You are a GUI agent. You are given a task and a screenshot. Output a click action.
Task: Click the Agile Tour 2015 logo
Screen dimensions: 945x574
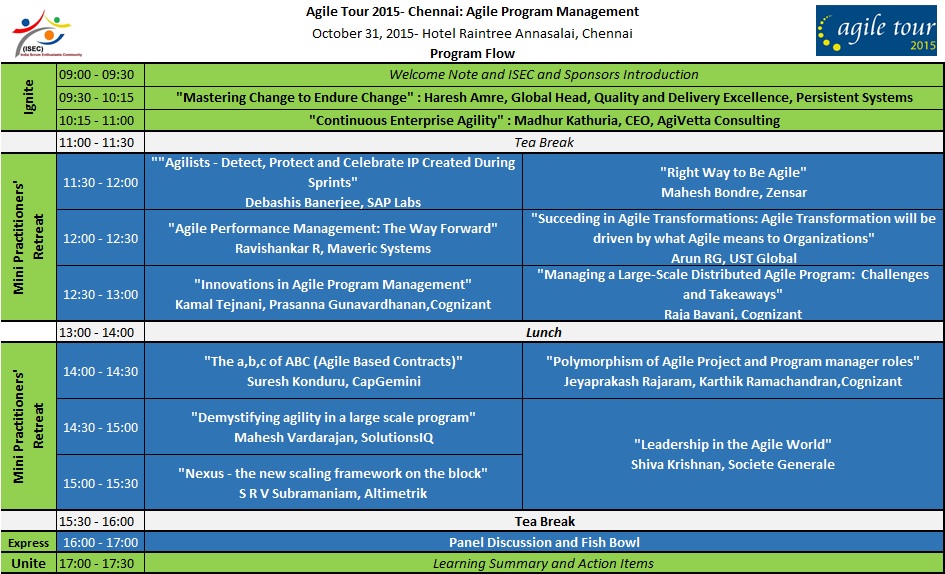[876, 30]
